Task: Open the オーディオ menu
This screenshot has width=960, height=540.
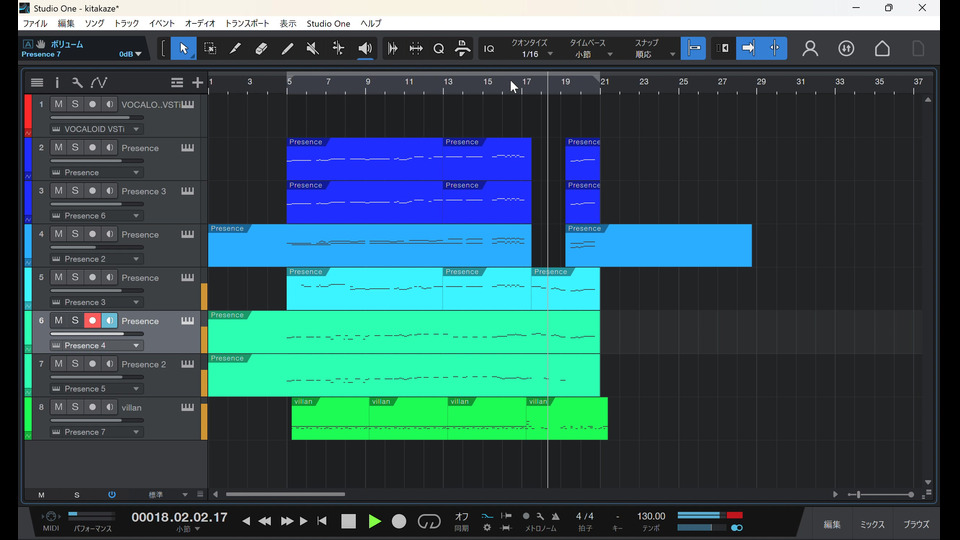Action: click(200, 23)
